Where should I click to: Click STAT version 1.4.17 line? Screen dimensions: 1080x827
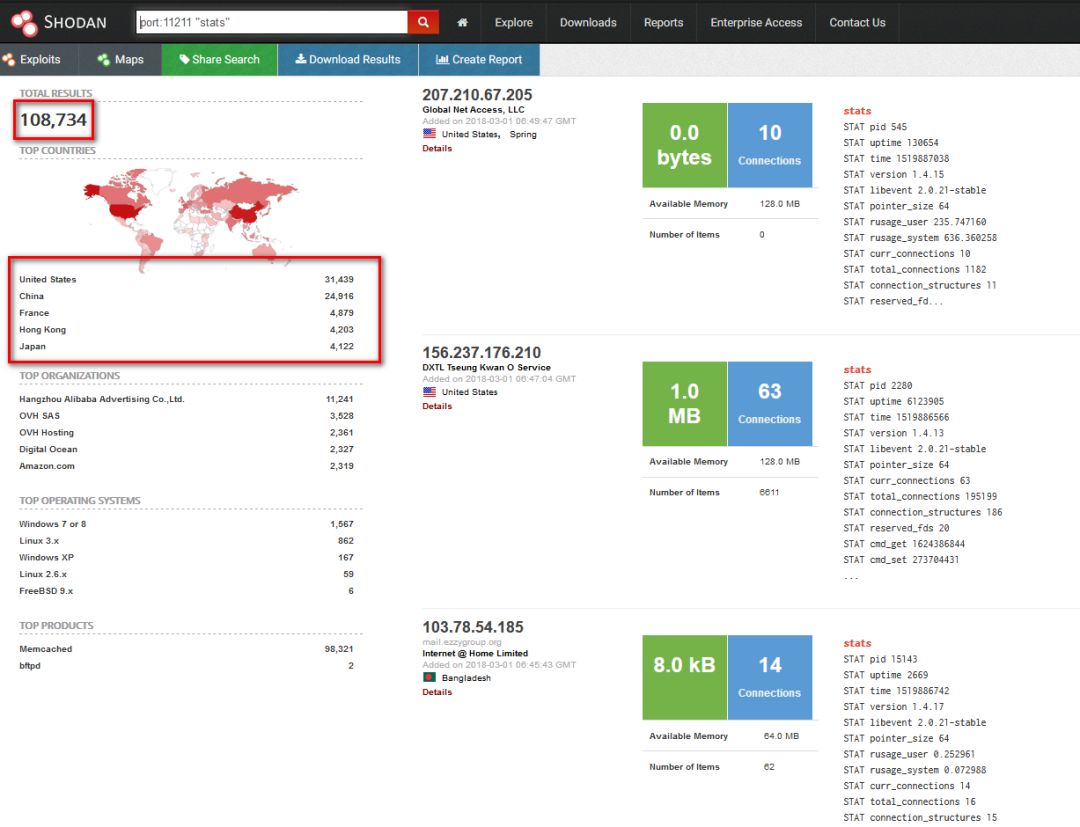point(893,706)
